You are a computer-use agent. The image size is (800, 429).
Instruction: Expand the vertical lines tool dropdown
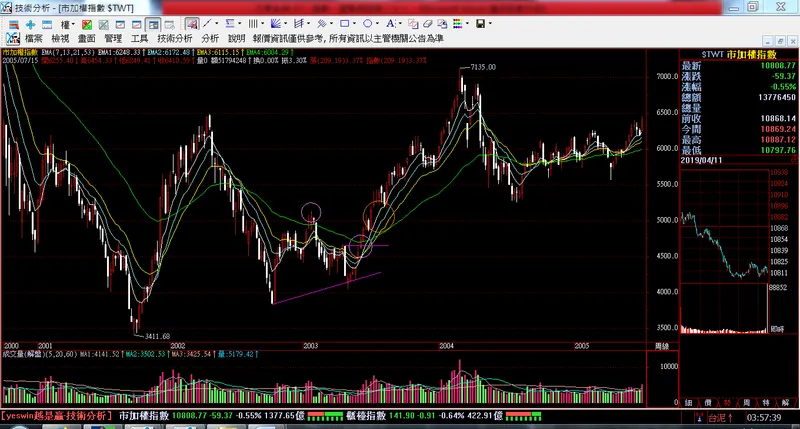click(262, 23)
